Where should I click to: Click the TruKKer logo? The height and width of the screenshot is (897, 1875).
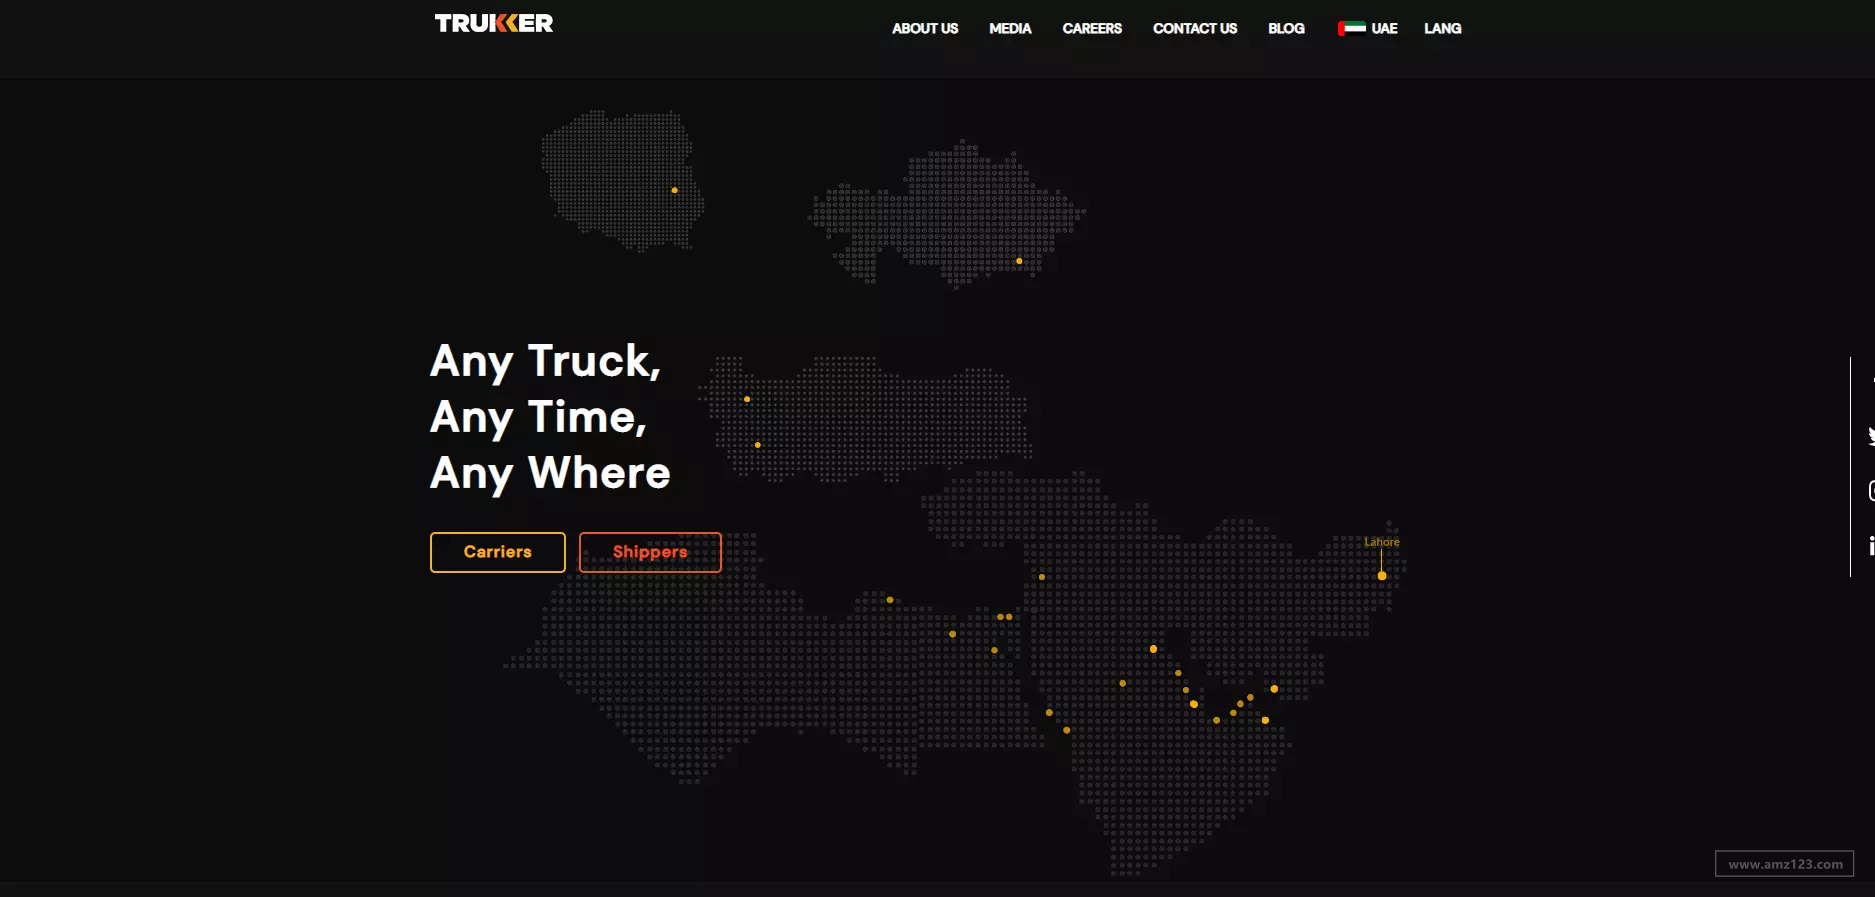click(x=494, y=23)
